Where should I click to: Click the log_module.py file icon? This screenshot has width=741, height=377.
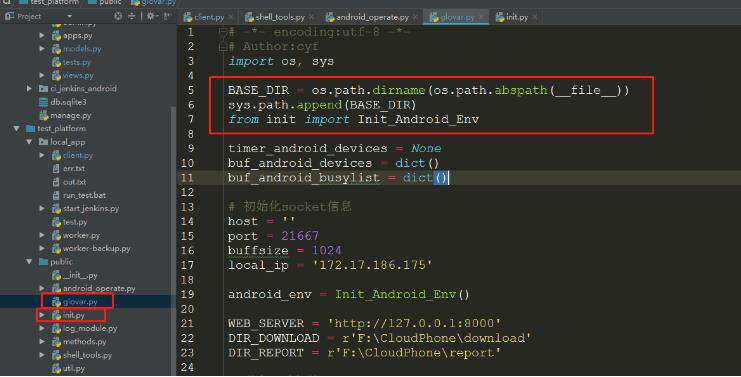(57, 328)
